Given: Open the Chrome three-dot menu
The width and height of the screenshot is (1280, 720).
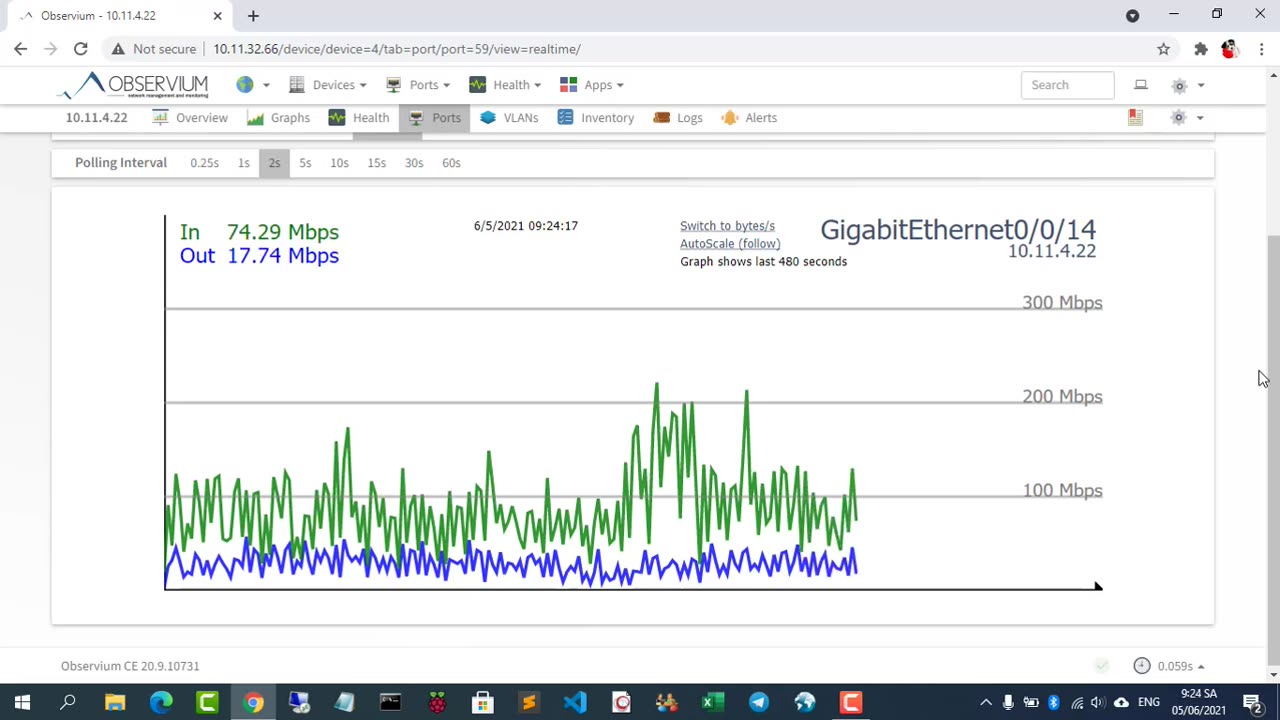Looking at the screenshot, I should coord(1262,49).
